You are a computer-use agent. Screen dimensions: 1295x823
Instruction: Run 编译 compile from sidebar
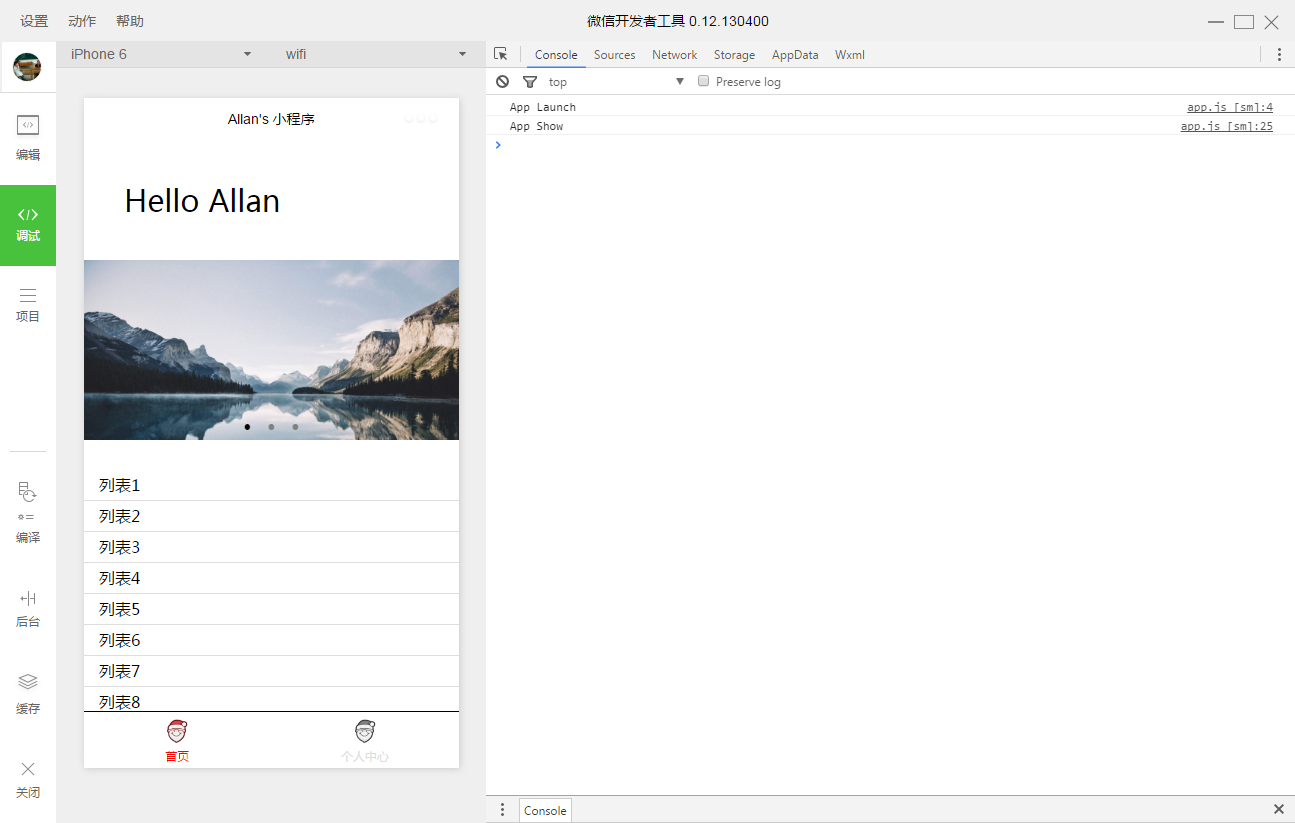click(28, 512)
